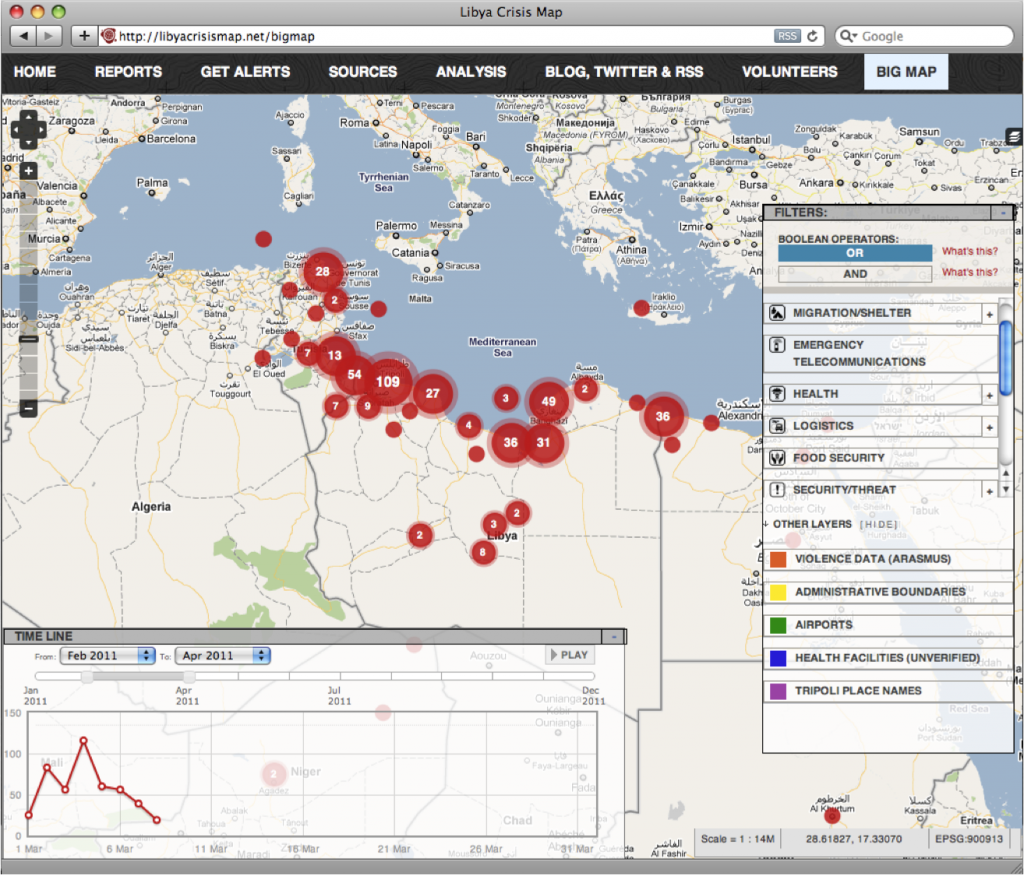
Task: Reload the page with the refresh icon
Action: 813,36
